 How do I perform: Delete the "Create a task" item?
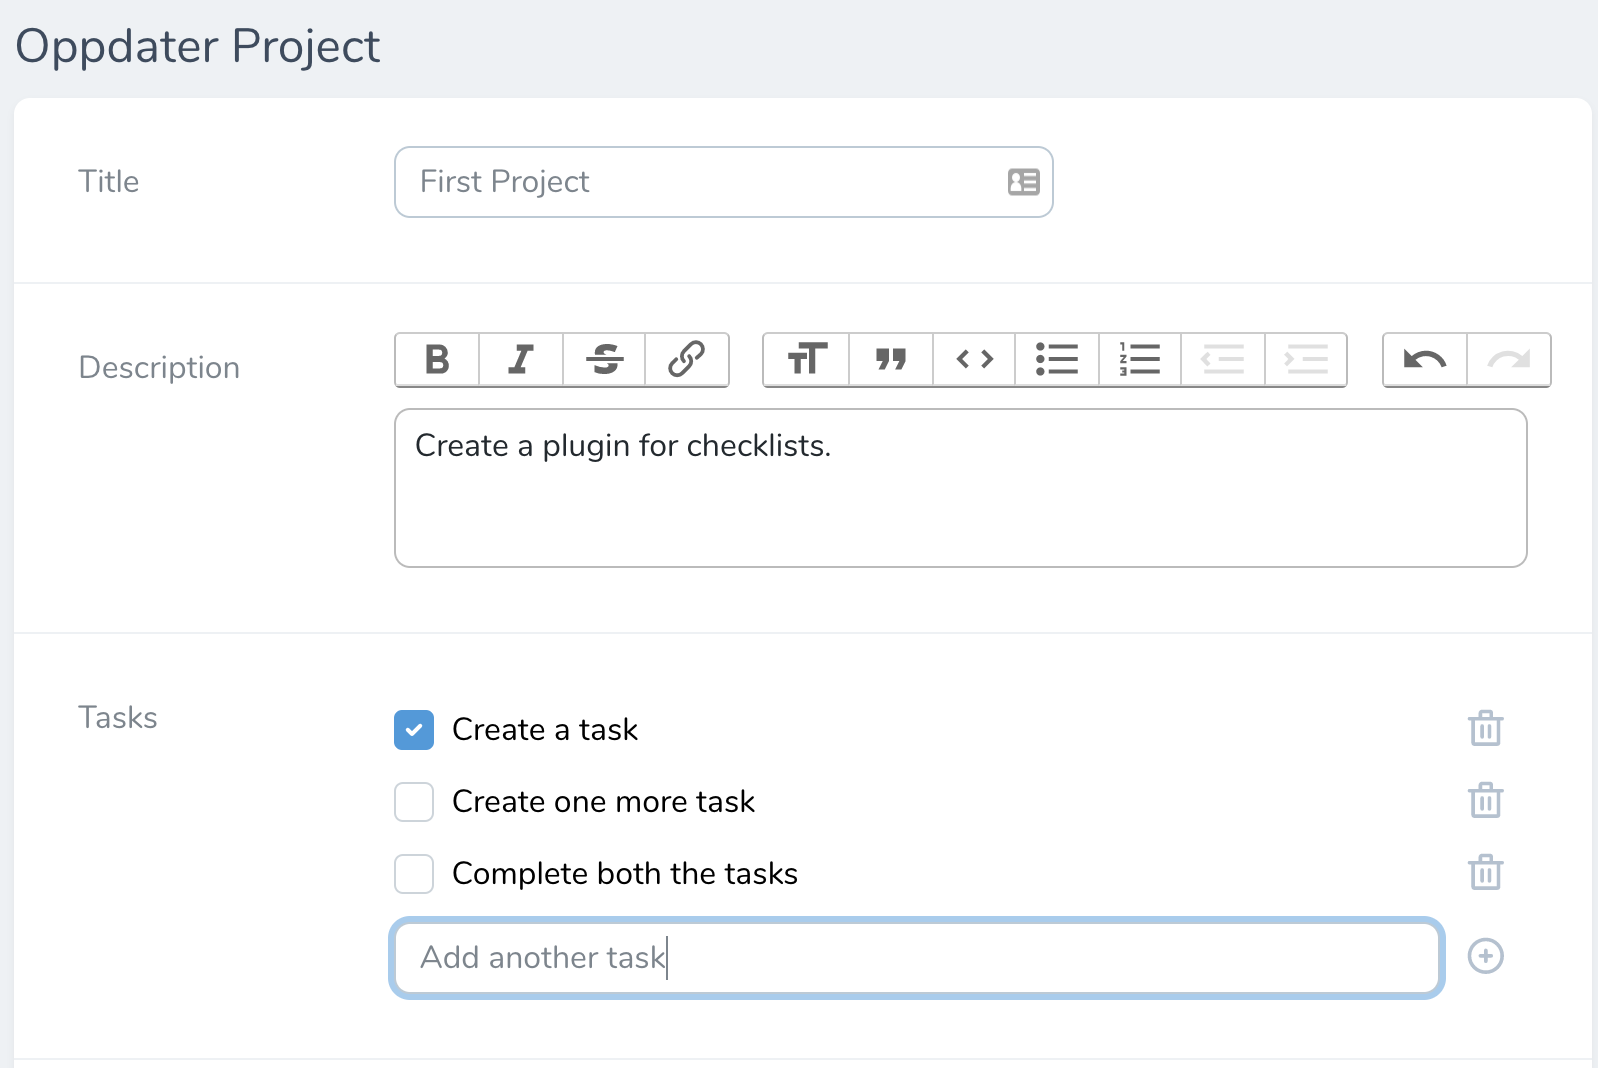tap(1485, 729)
